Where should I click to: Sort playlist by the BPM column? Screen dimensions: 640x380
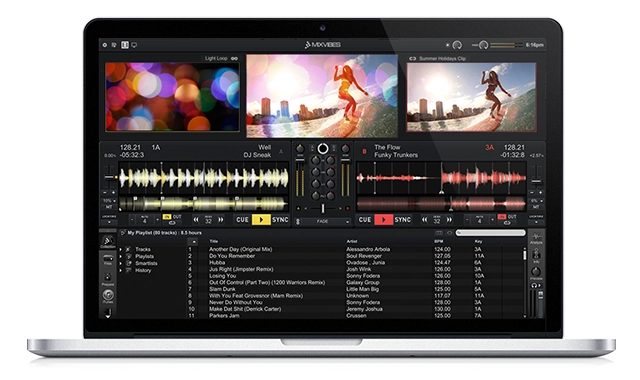(439, 241)
